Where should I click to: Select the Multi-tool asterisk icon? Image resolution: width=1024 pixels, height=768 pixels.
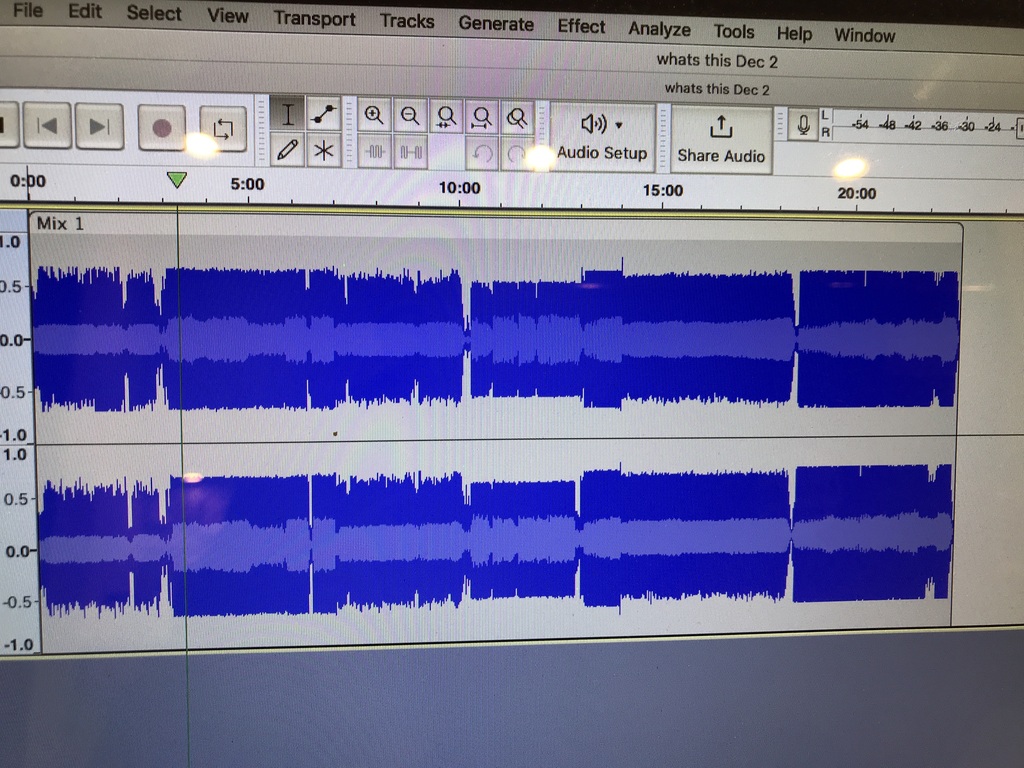tap(323, 152)
